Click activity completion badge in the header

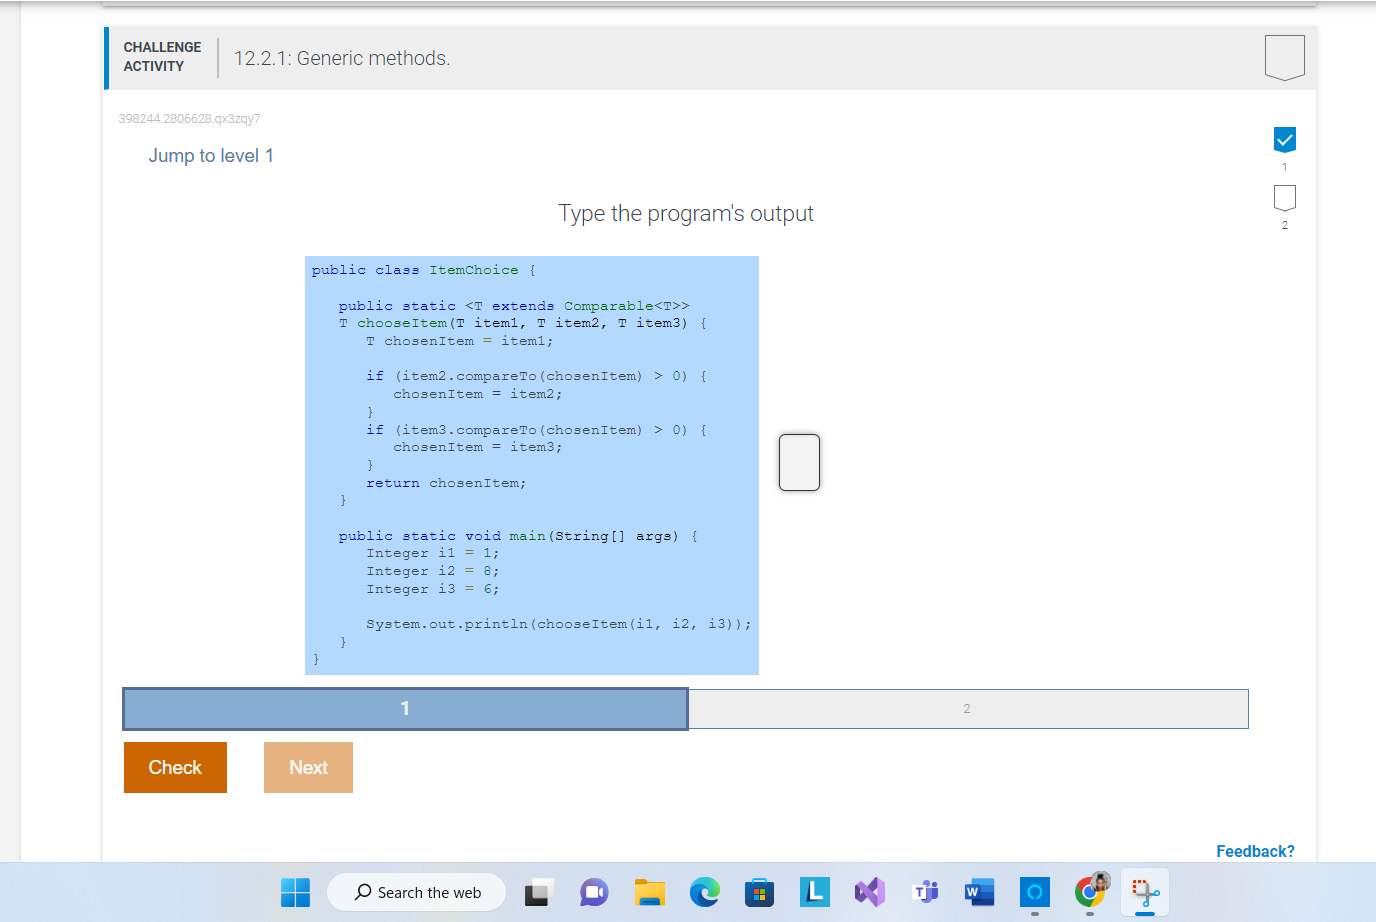pyautogui.click(x=1285, y=58)
